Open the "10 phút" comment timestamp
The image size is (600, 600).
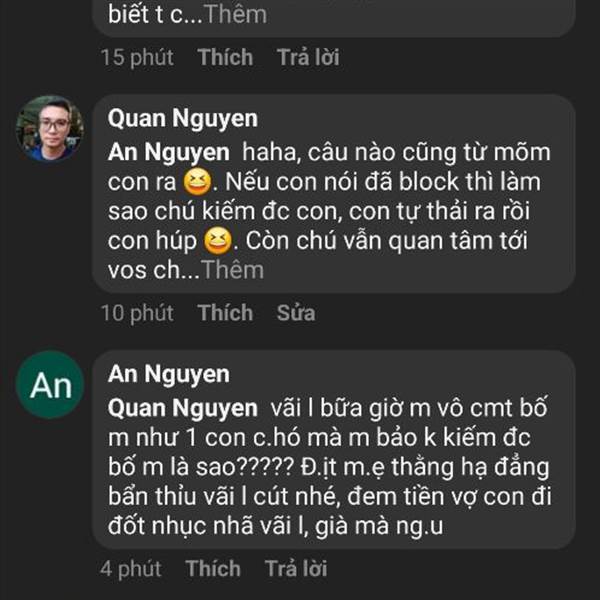click(x=137, y=313)
